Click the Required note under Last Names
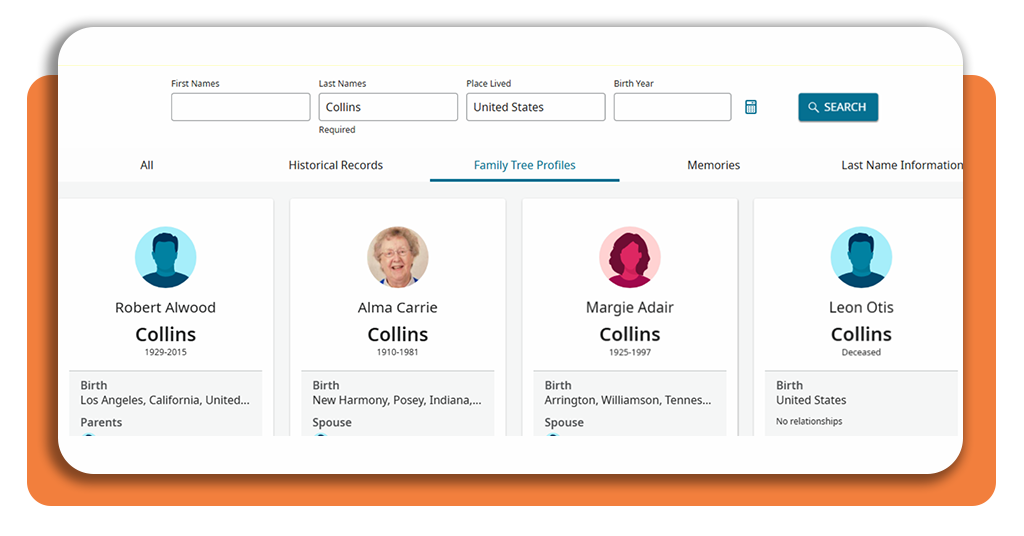1024x536 pixels. pyautogui.click(x=337, y=130)
